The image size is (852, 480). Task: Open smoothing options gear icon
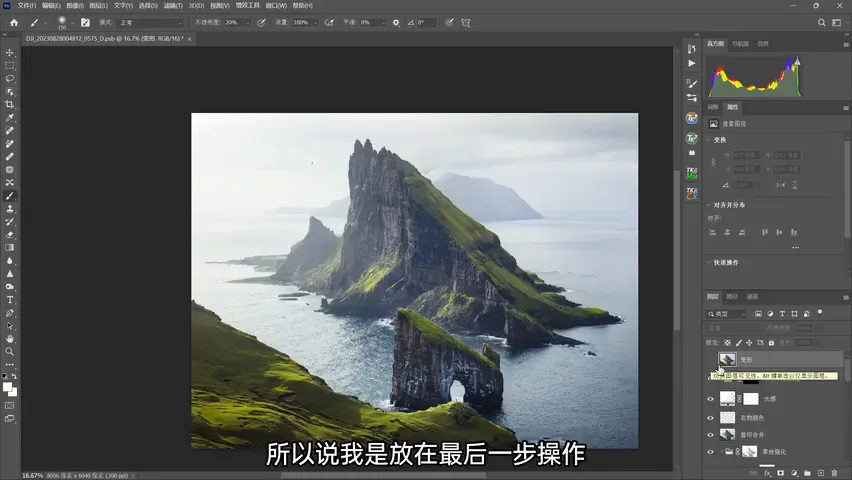coord(396,22)
